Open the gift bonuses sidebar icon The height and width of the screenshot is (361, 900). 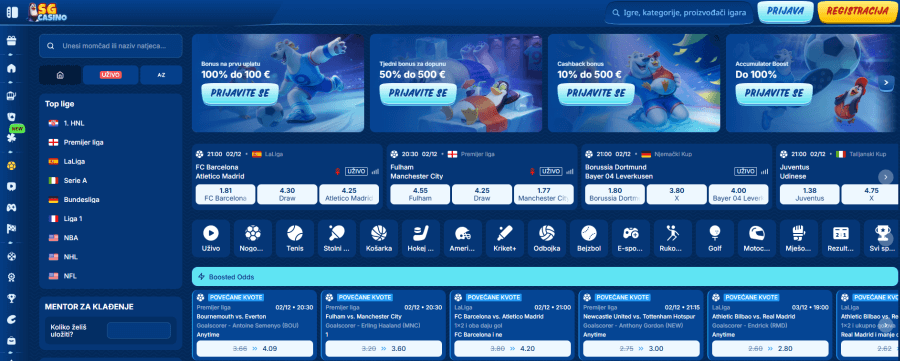coord(11,41)
